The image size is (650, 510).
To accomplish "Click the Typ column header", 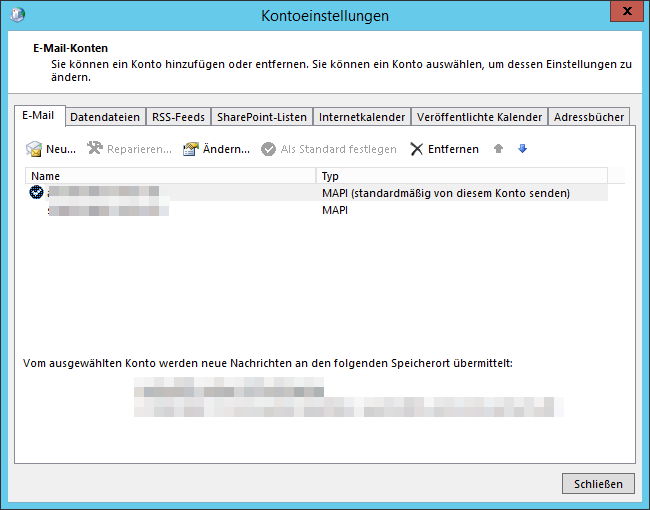I will (460, 176).
